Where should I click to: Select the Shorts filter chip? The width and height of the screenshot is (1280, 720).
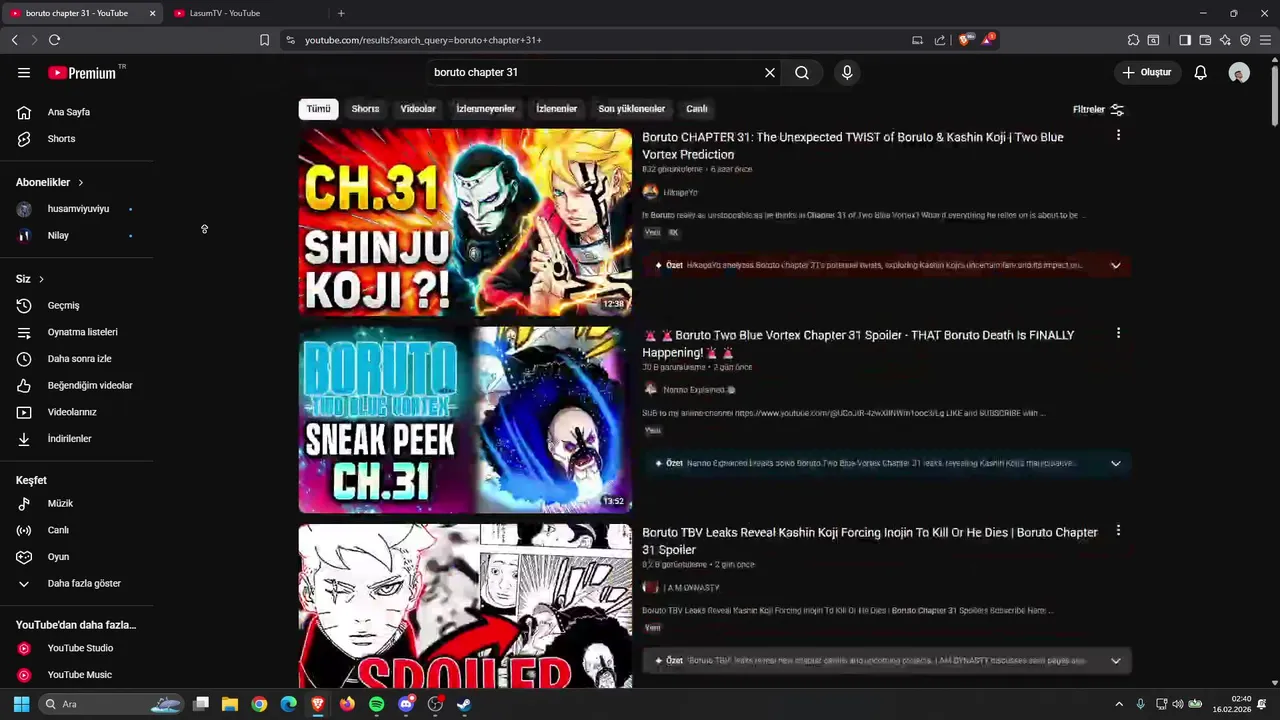(365, 109)
